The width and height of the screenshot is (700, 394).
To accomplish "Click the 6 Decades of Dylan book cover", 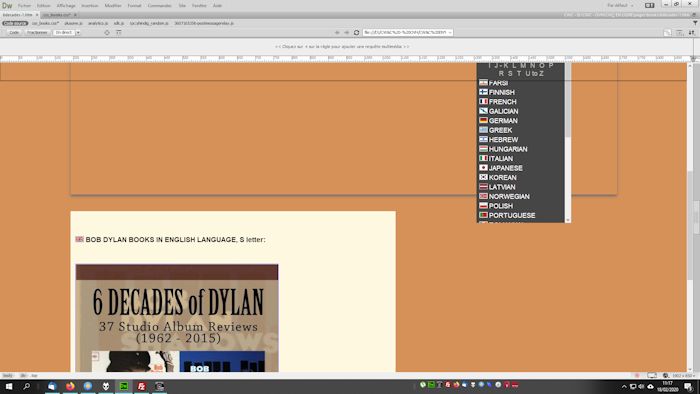I will pos(177,318).
